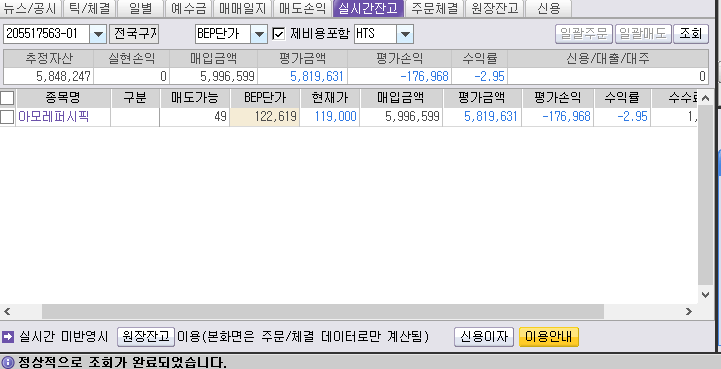The height and width of the screenshot is (369, 721).
Task: Click the horizontal scrollbar thumb
Action: (x=323, y=311)
